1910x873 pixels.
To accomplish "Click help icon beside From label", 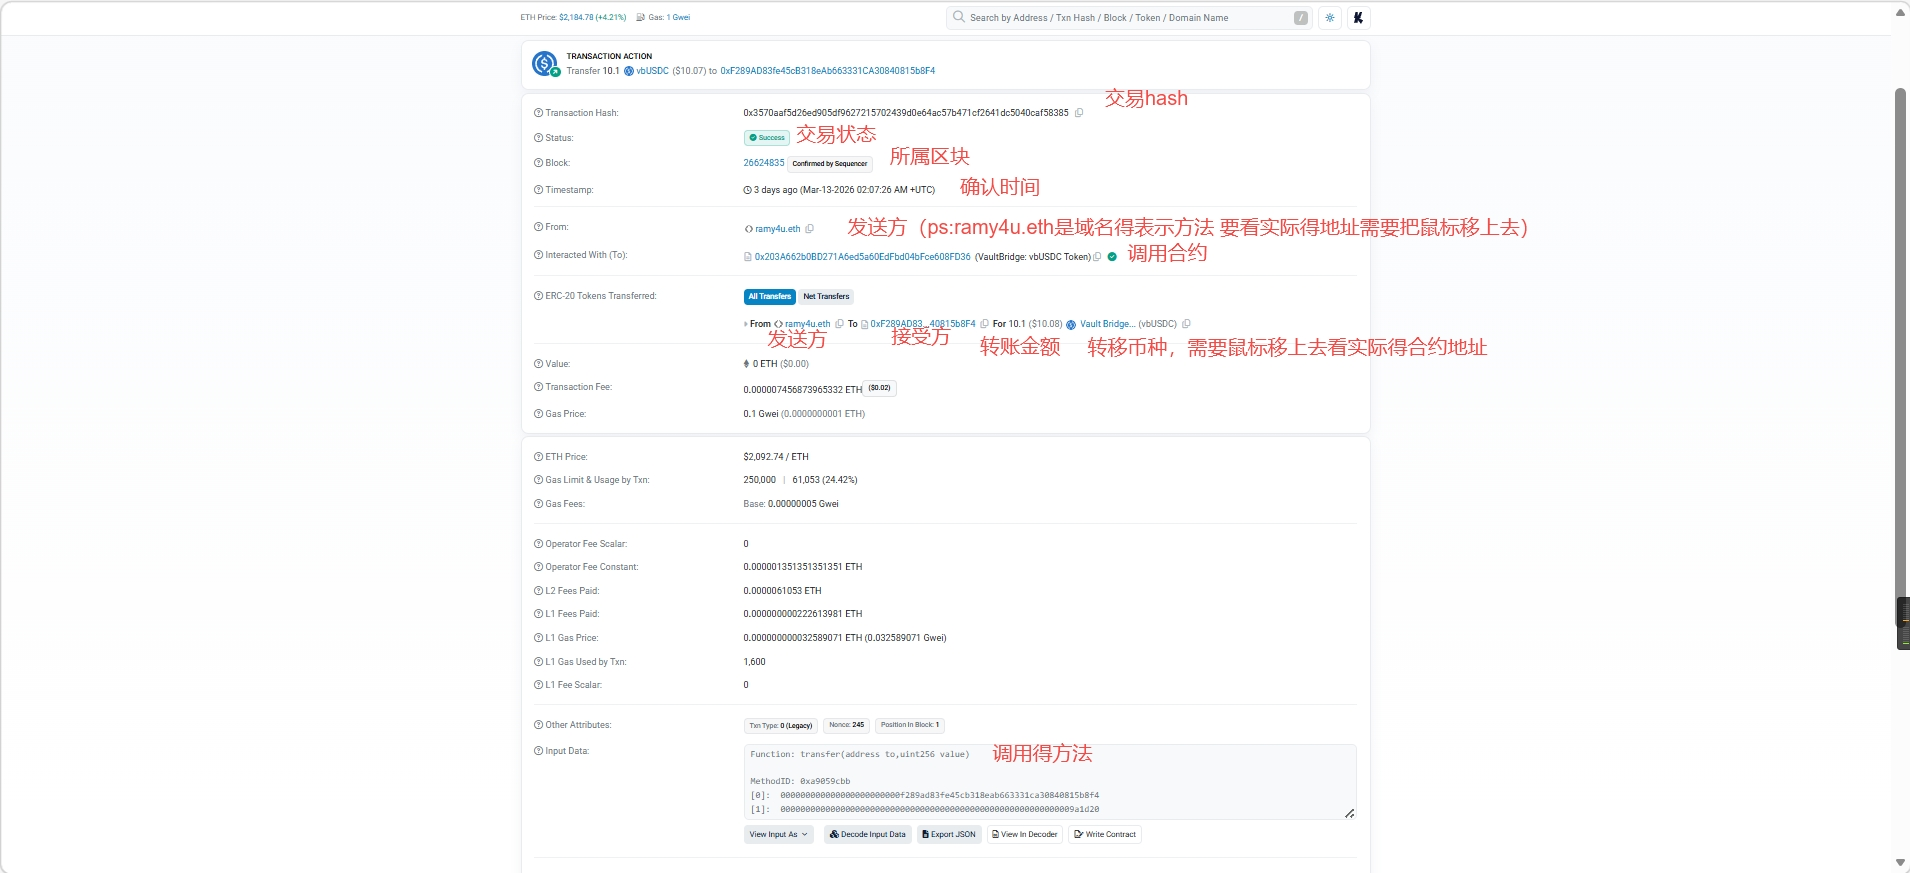I will [x=539, y=227].
